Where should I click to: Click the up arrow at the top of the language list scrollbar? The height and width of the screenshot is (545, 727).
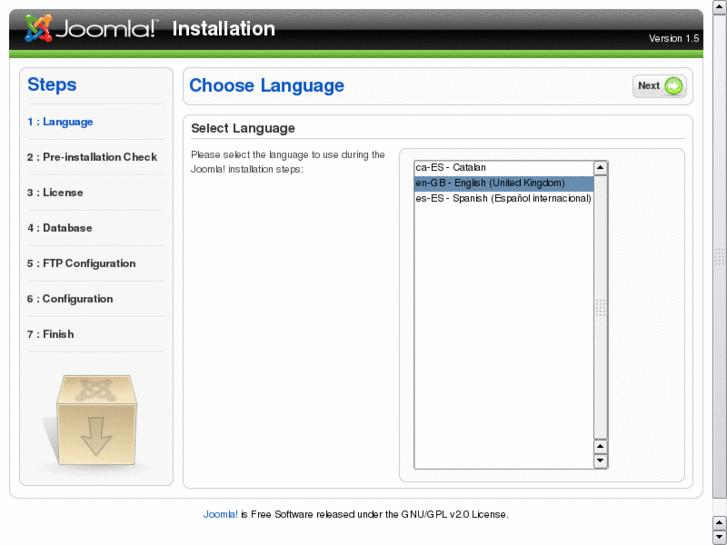click(x=600, y=168)
